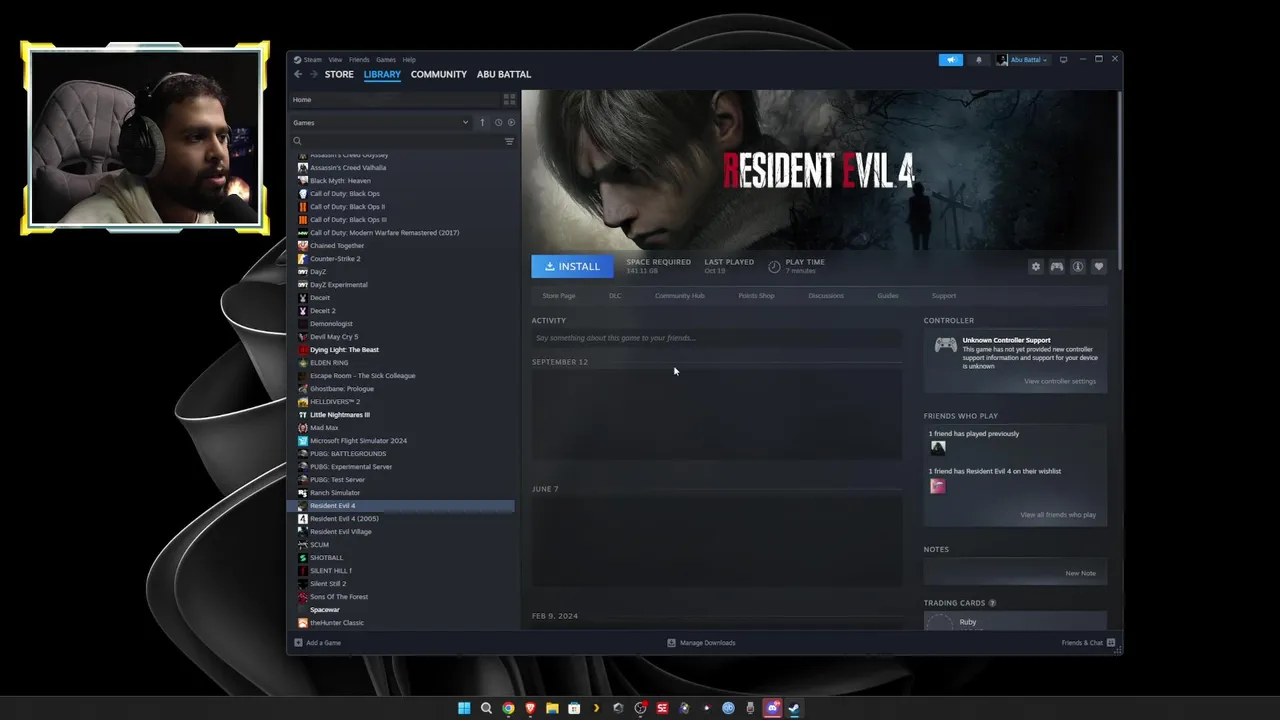
Task: Open Manage Downloads at the bottom
Action: [x=702, y=643]
